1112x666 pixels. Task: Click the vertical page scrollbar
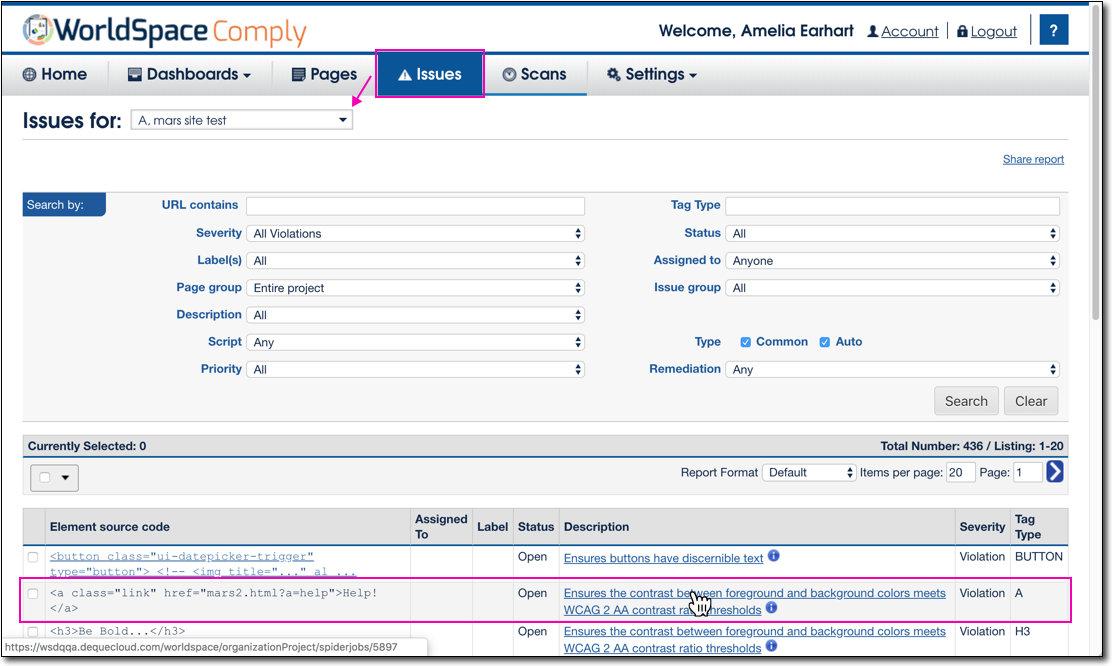[x=1096, y=161]
